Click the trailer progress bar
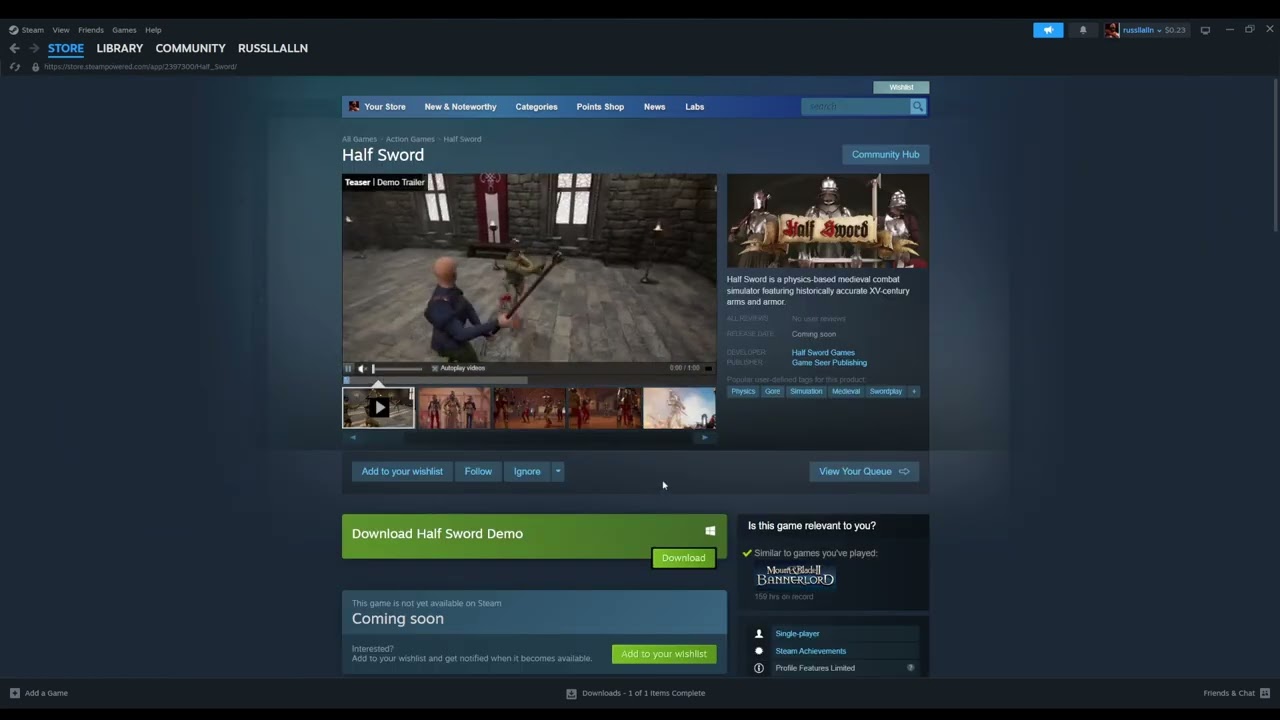 (529, 380)
